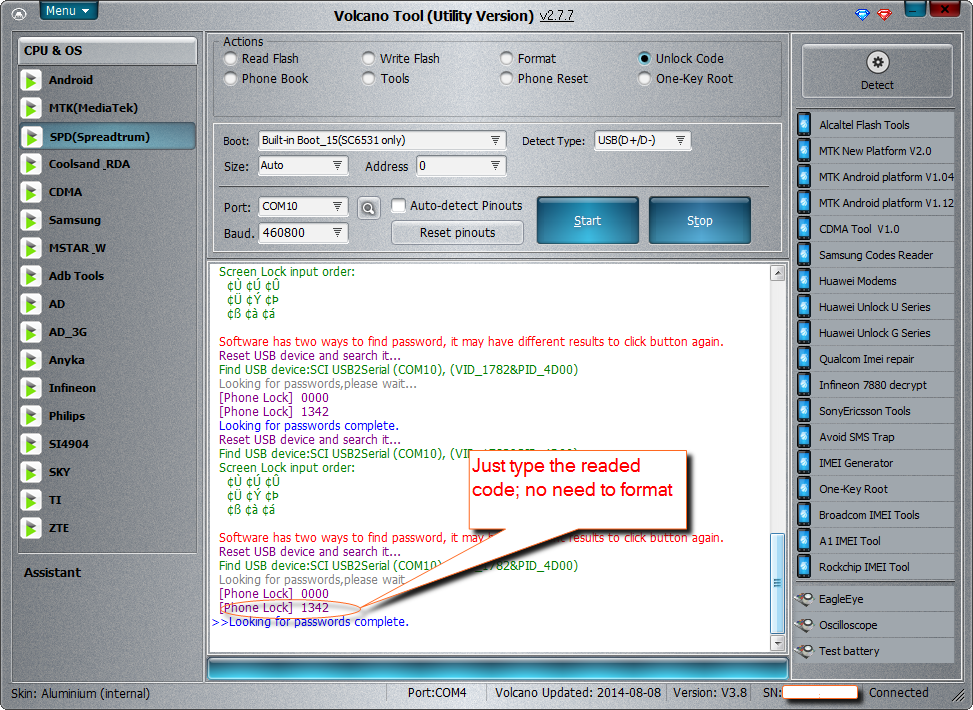
Task: Click the phone icon beside CDMA Tool V1.0
Action: click(804, 228)
